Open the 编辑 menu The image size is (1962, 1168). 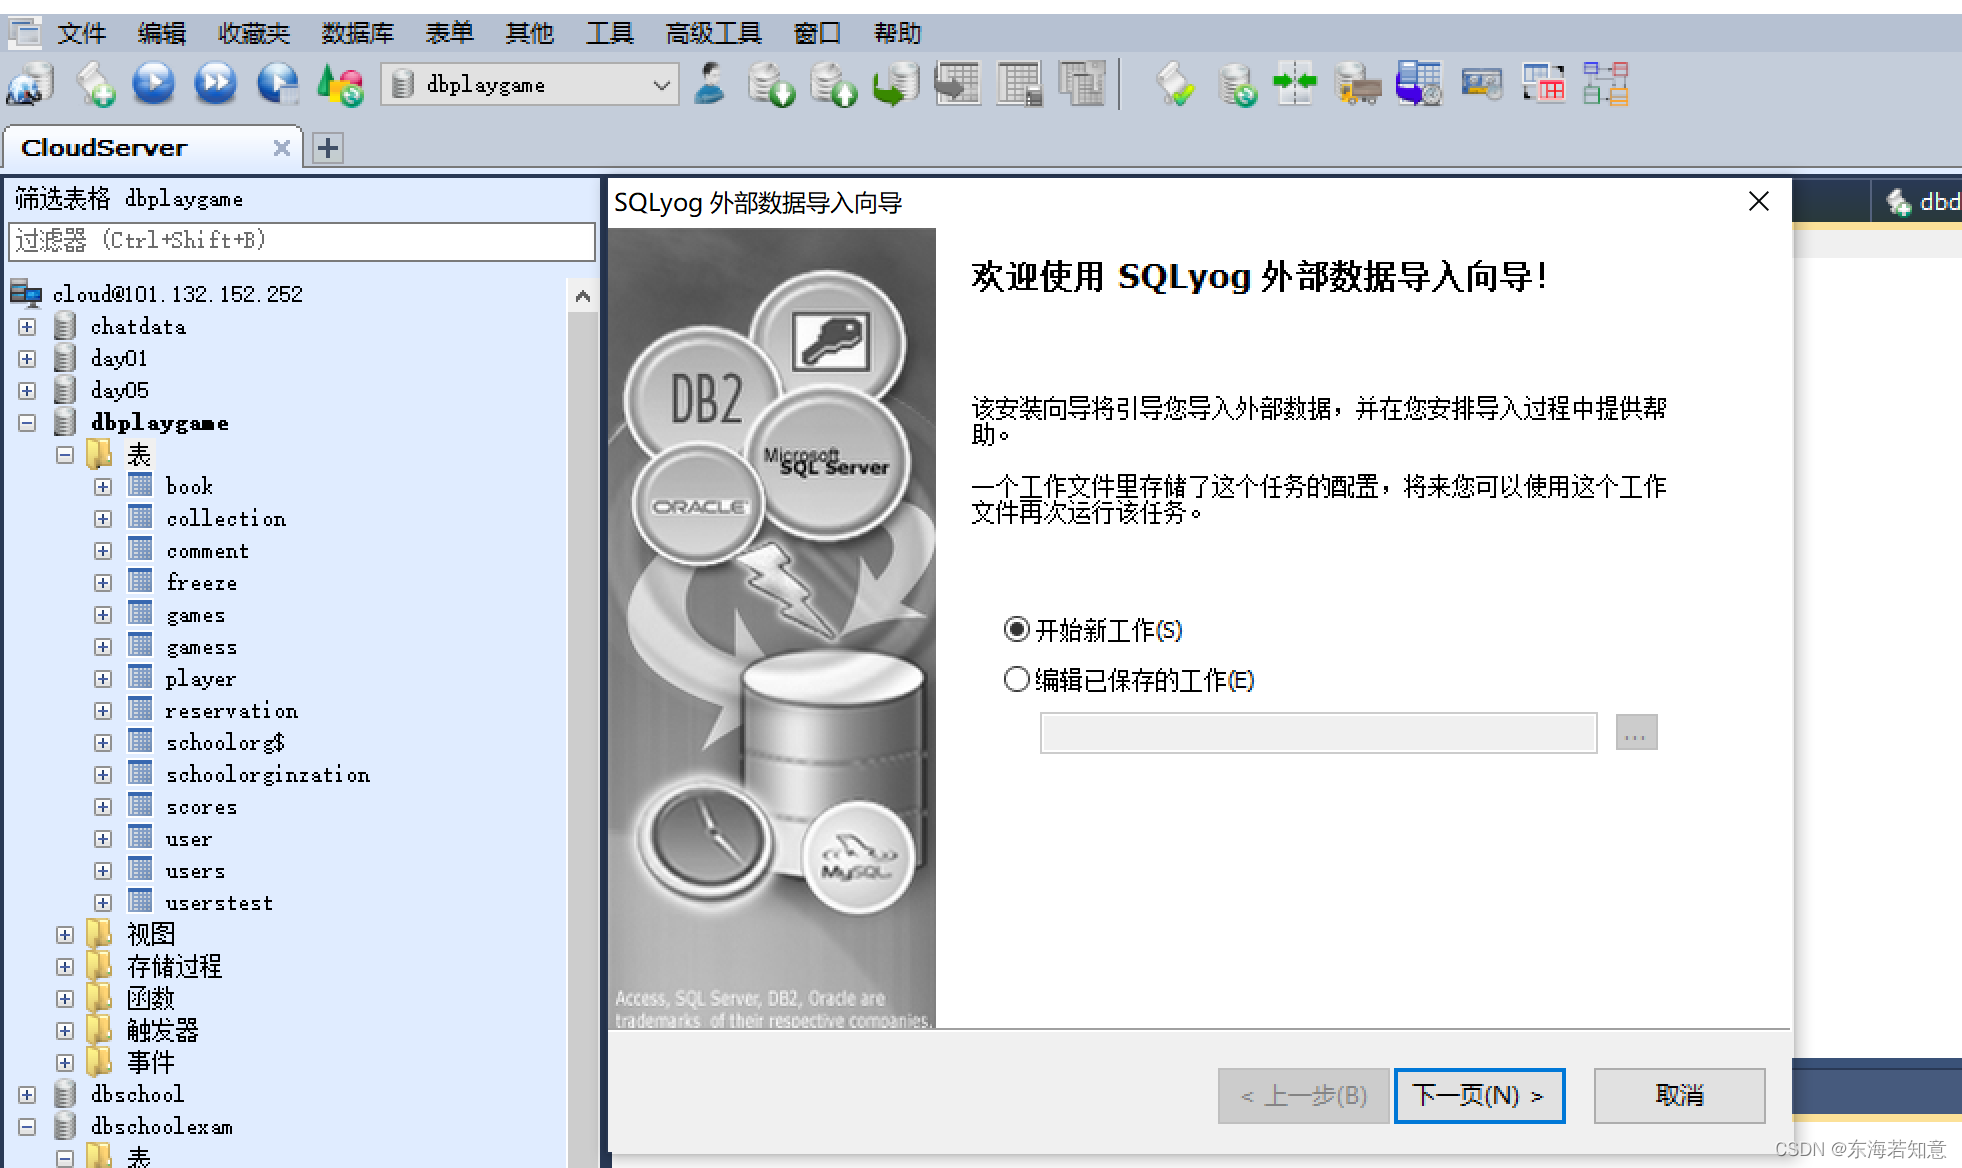tap(162, 33)
